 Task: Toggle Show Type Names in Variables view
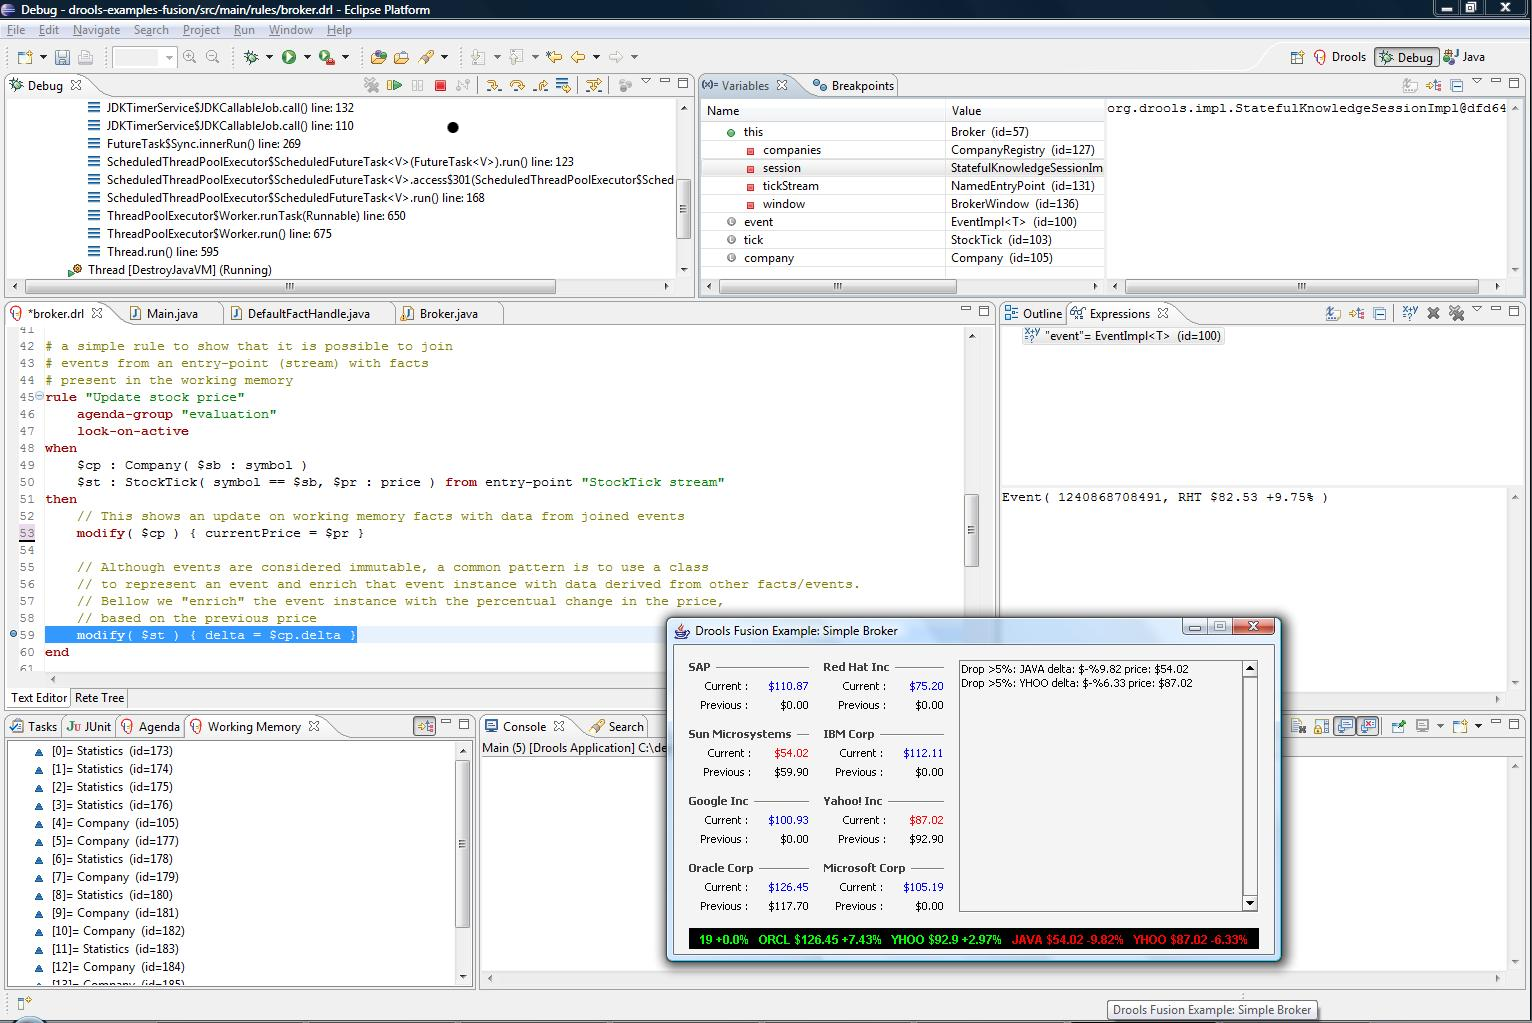pos(1411,86)
